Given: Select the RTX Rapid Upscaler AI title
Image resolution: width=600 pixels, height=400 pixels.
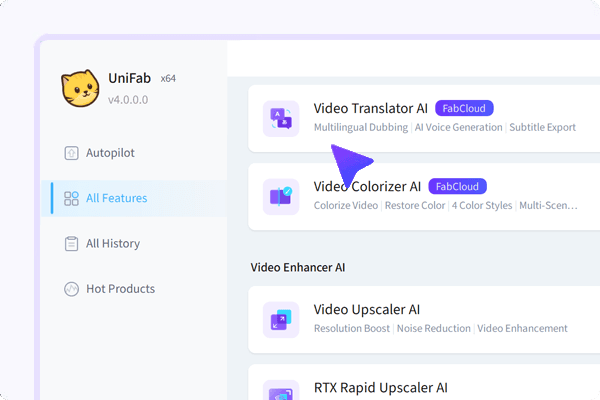Looking at the screenshot, I should pyautogui.click(x=381, y=387).
